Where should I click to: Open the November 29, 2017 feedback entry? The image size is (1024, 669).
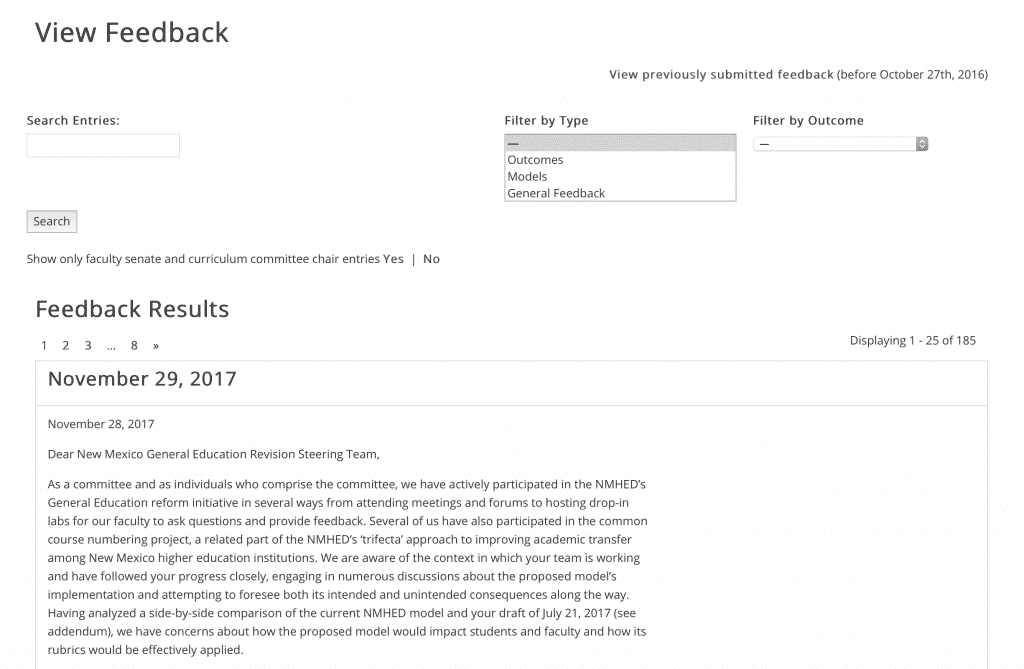pos(142,379)
